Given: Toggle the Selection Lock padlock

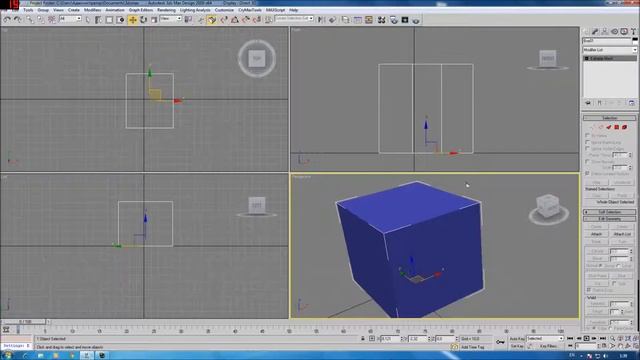Looking at the screenshot, I should [362, 338].
